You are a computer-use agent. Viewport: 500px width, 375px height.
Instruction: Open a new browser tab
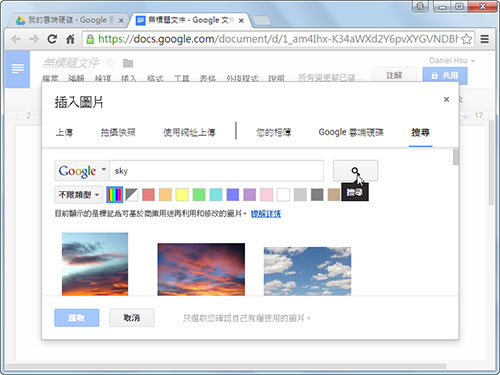click(262, 21)
